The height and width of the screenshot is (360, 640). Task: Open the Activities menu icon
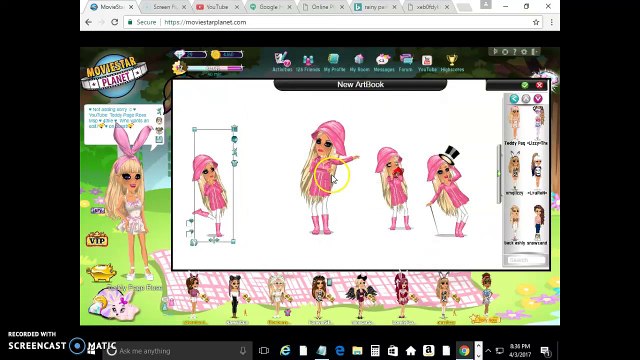[282, 62]
